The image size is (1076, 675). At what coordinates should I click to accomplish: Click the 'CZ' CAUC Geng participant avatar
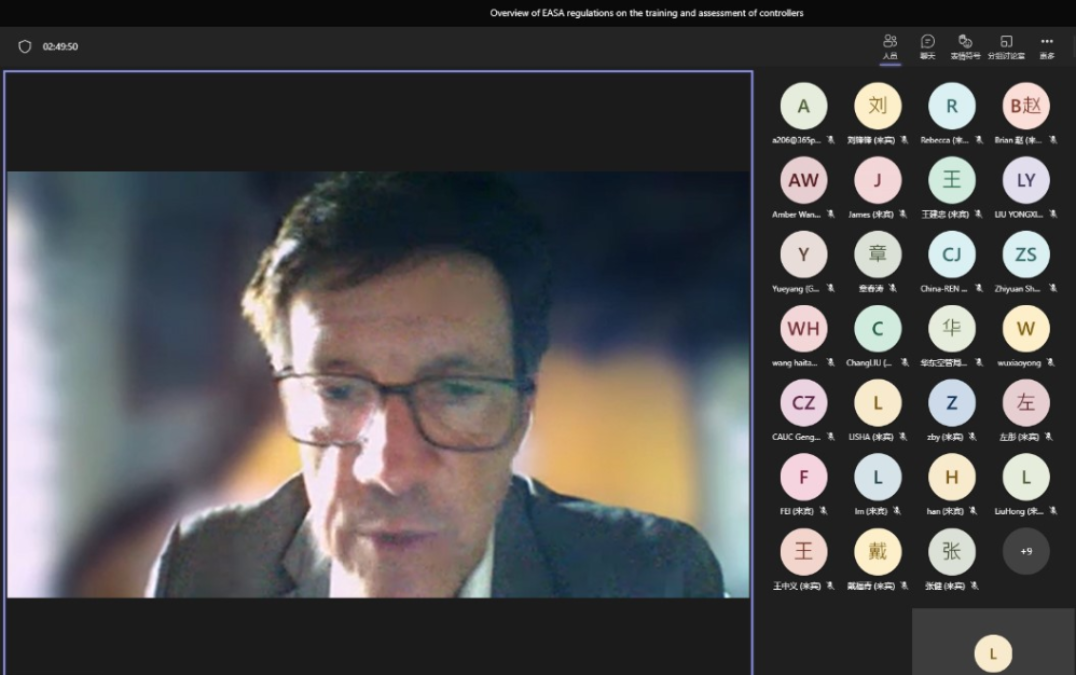pos(803,403)
